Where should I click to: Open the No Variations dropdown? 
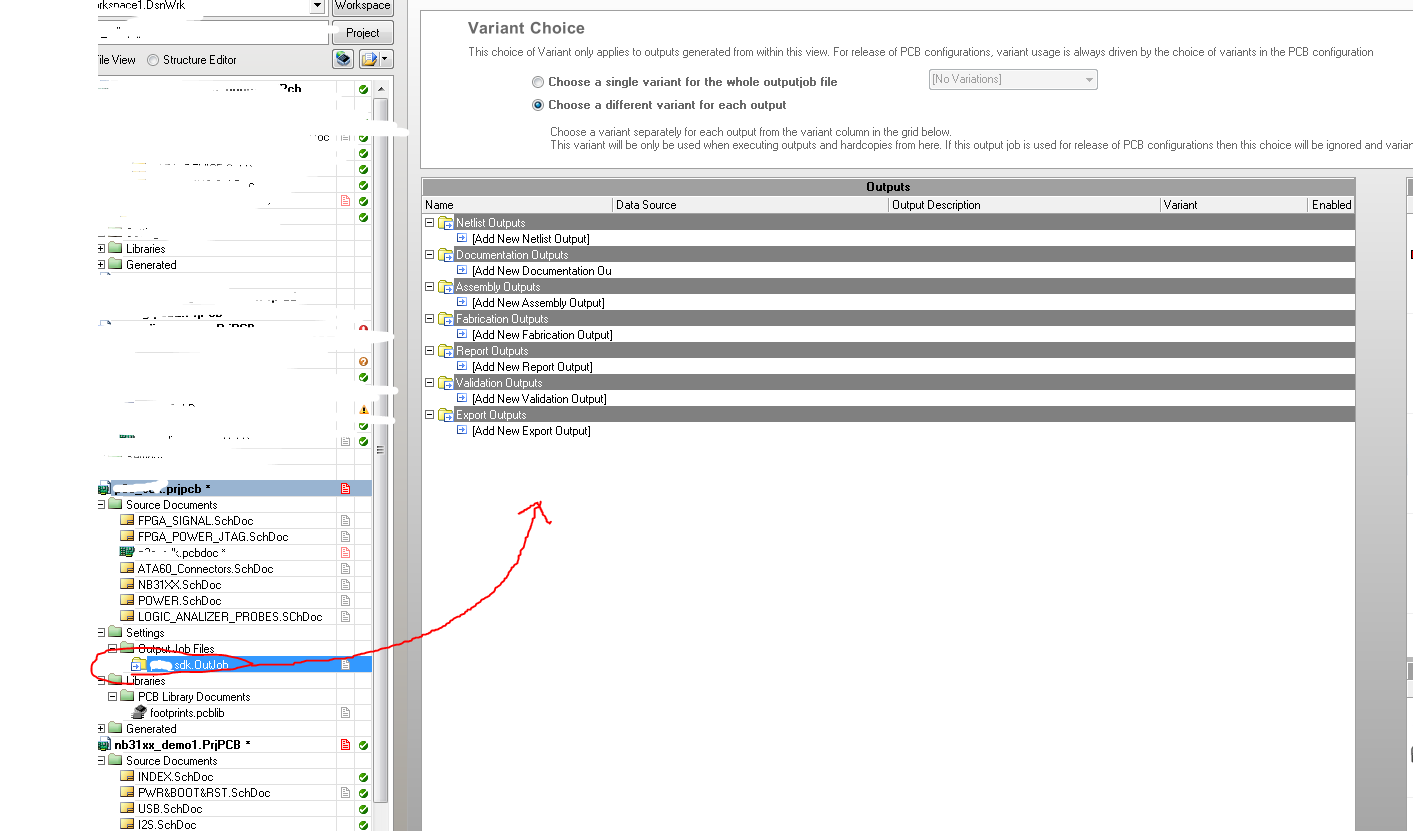coord(1088,80)
